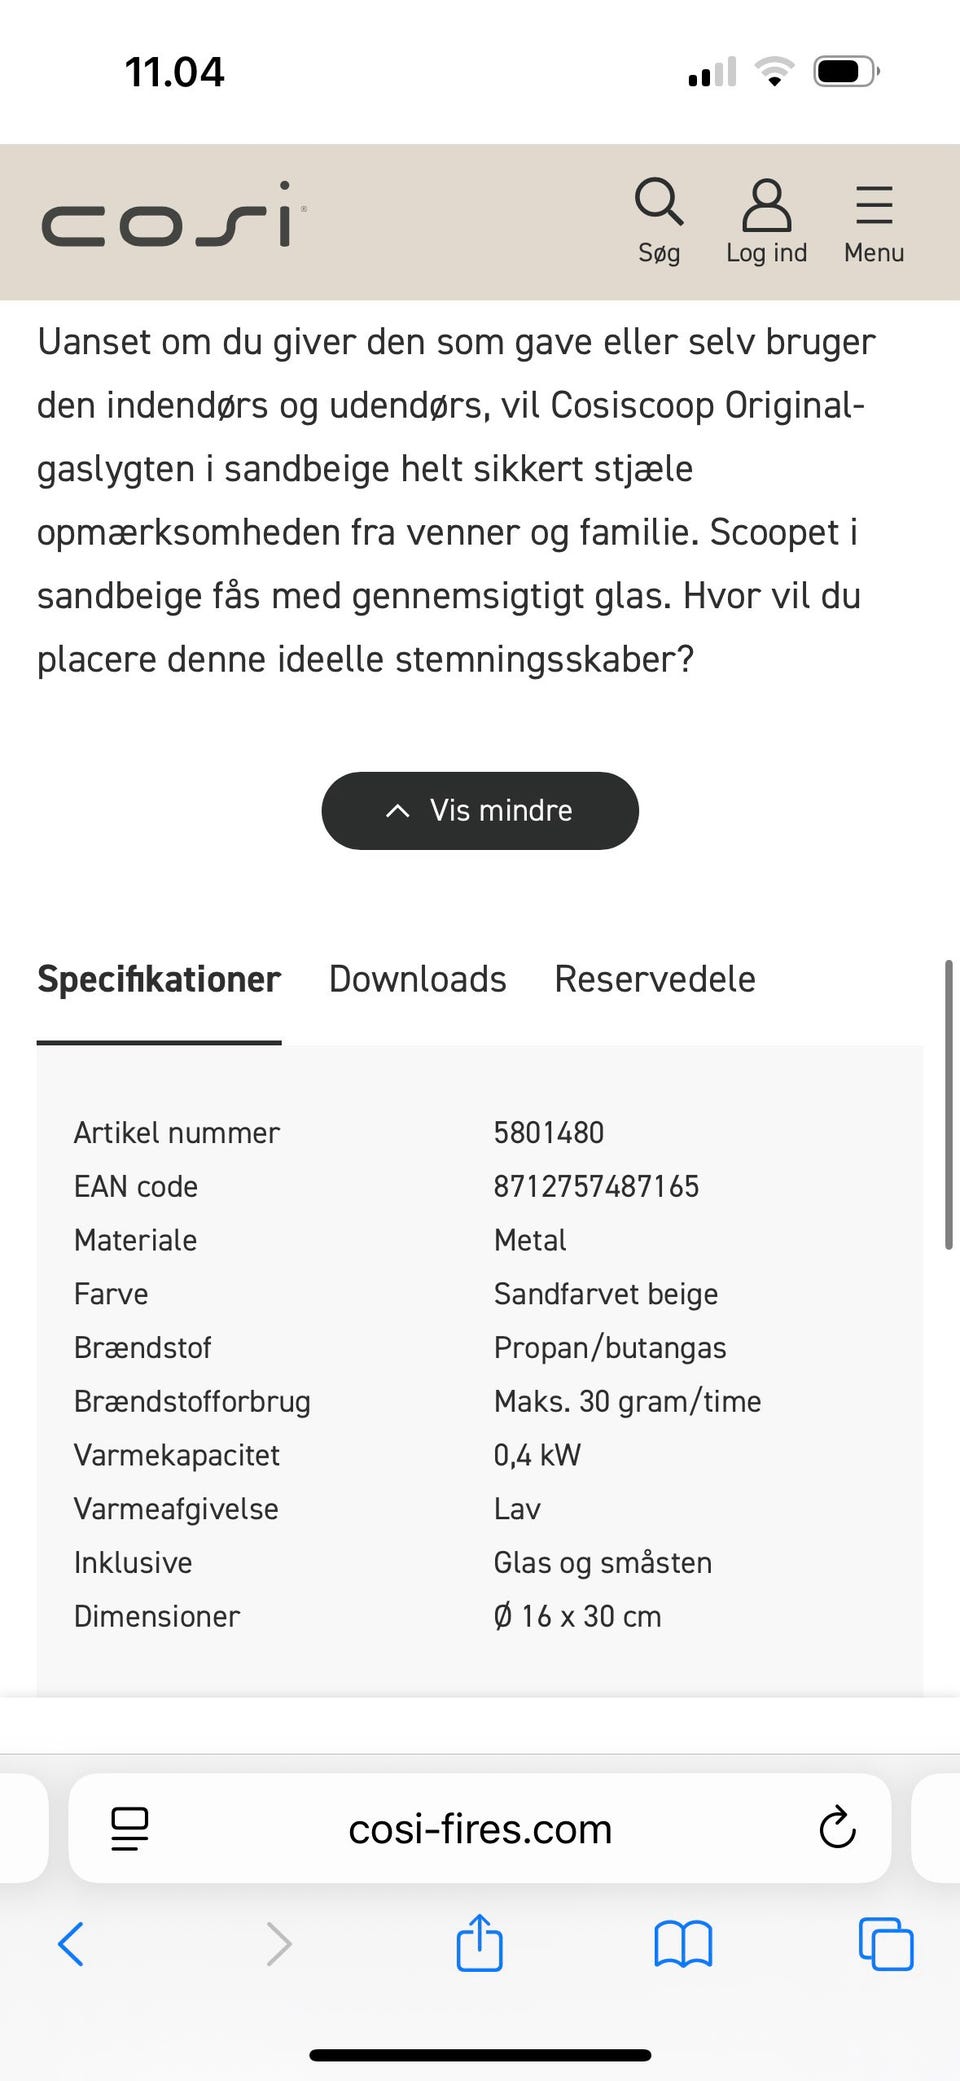Tap the cosi-fires.com address bar
This screenshot has width=960, height=2081.
479,1828
